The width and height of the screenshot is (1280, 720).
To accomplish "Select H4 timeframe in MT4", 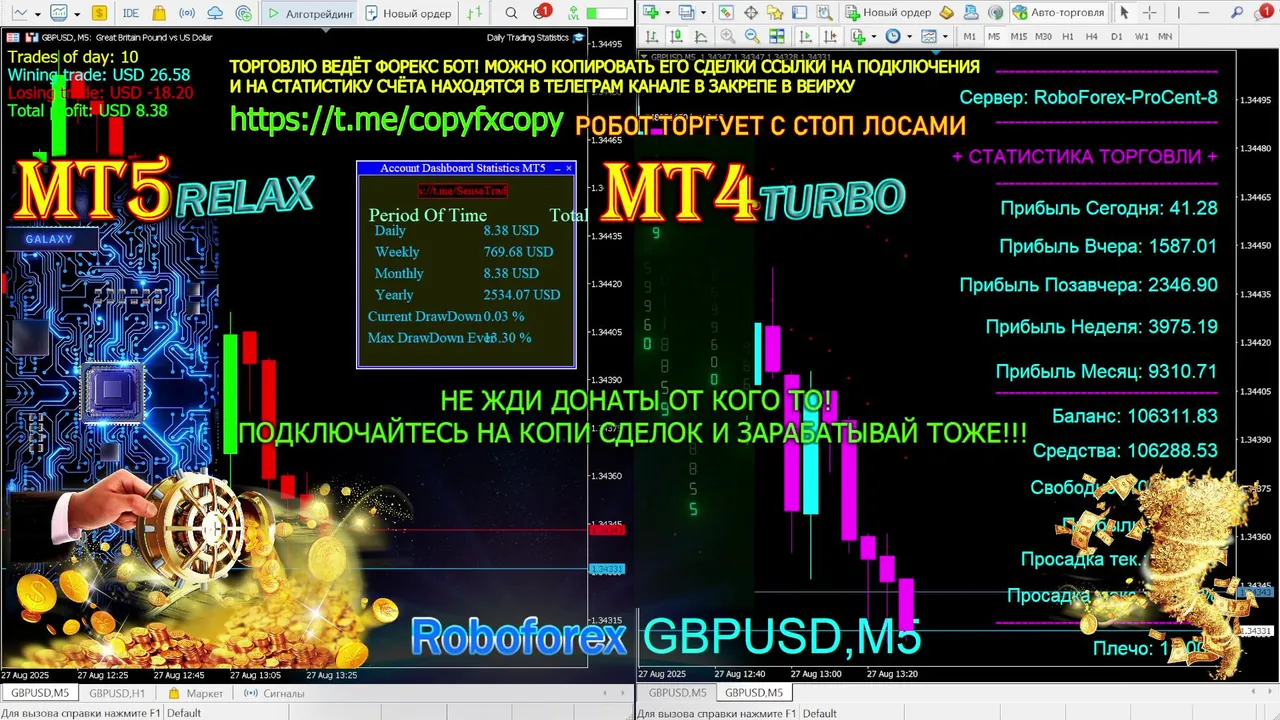I will click(1092, 36).
